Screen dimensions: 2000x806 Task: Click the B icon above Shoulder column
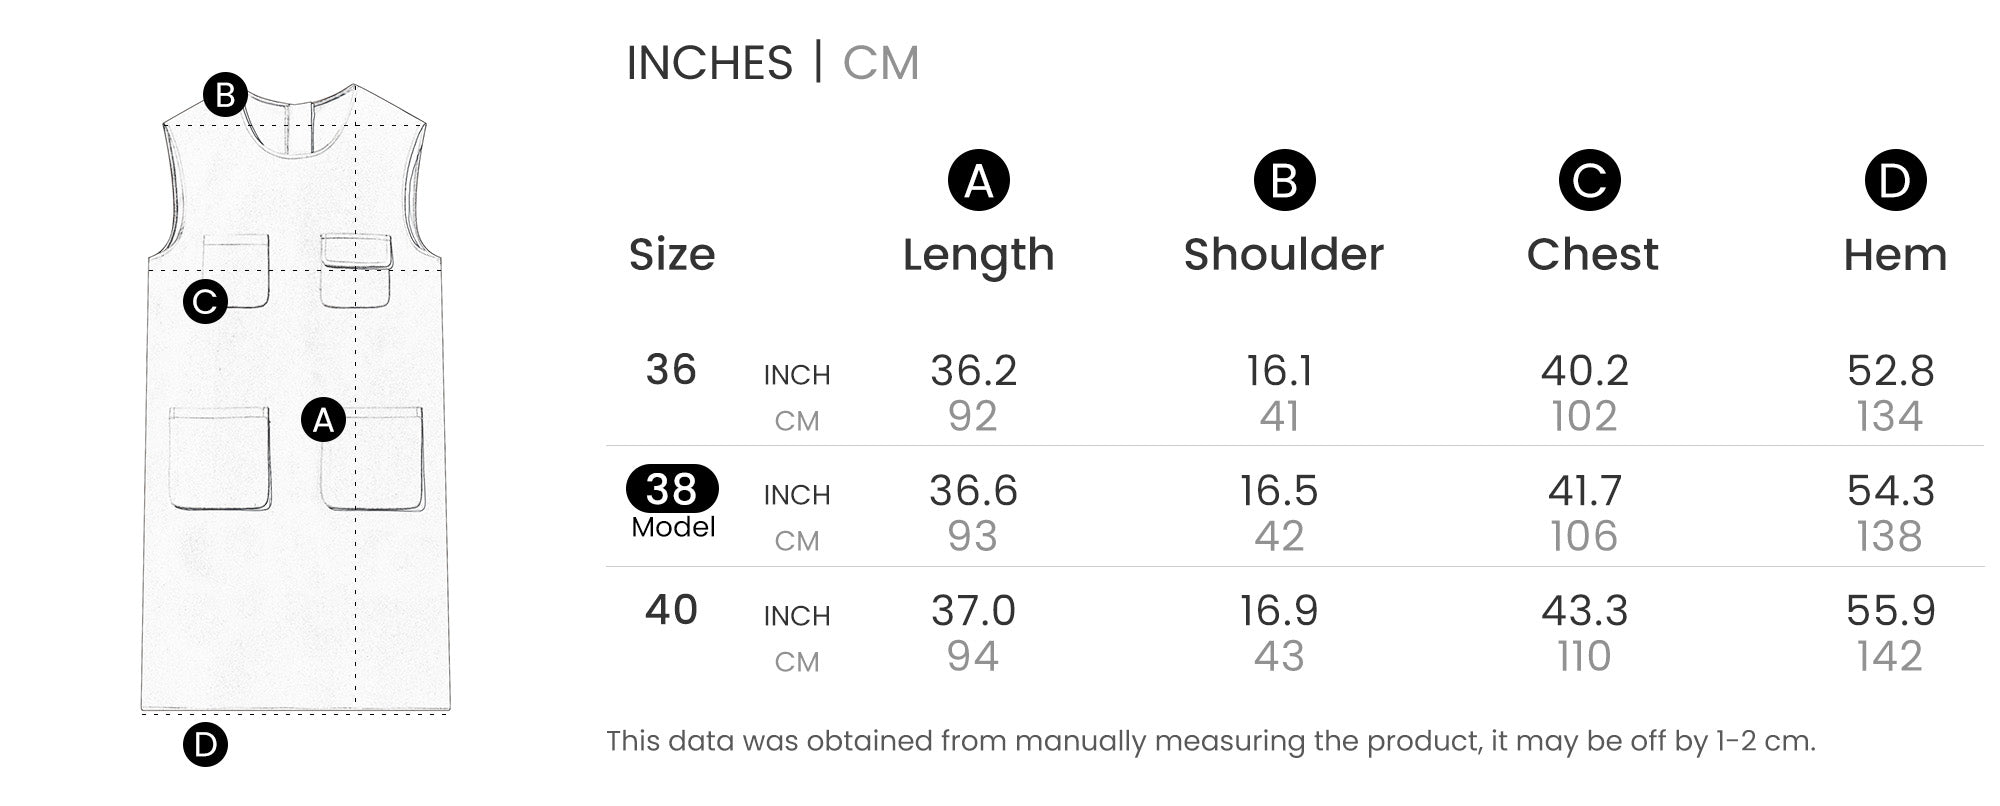(1284, 181)
